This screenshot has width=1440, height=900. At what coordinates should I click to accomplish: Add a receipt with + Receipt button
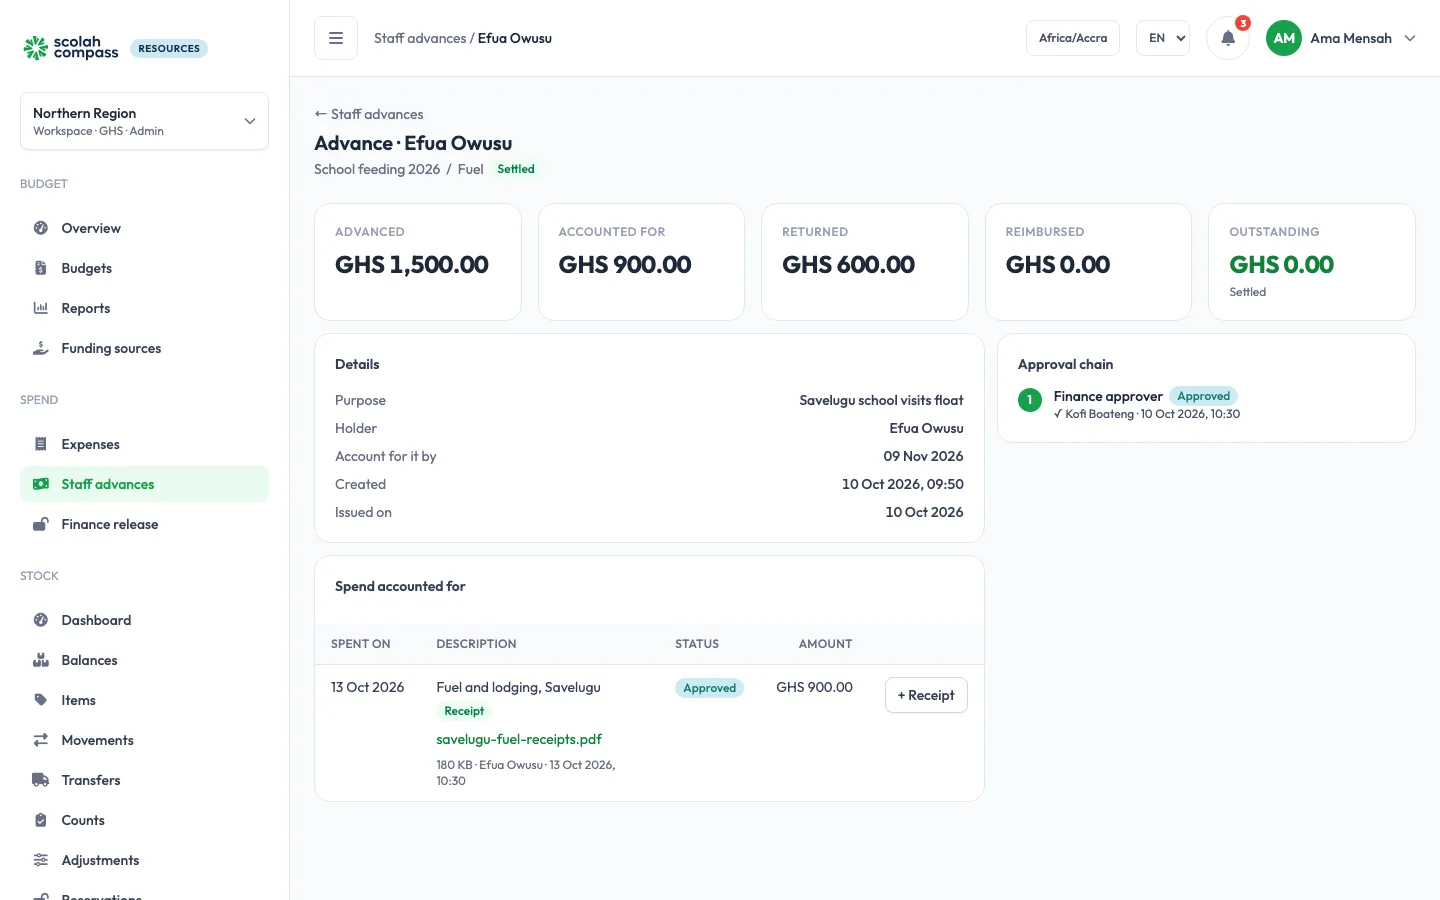(926, 695)
